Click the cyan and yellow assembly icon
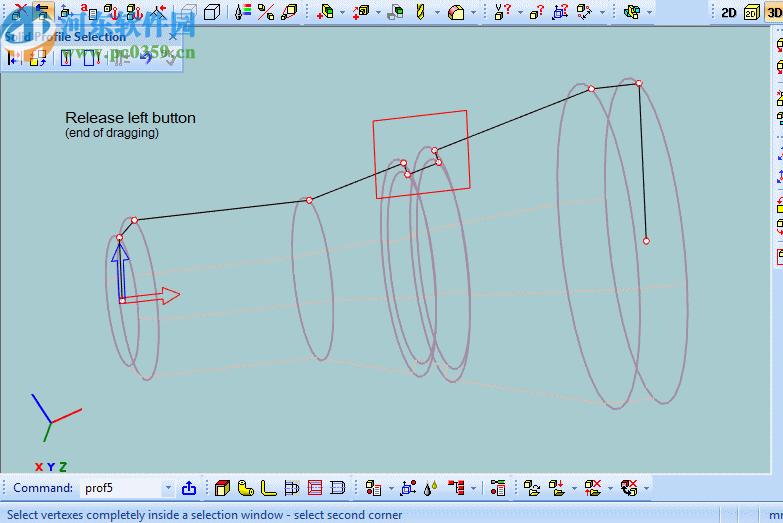Viewport: 783px width, 523px height. pyautogui.click(x=632, y=11)
